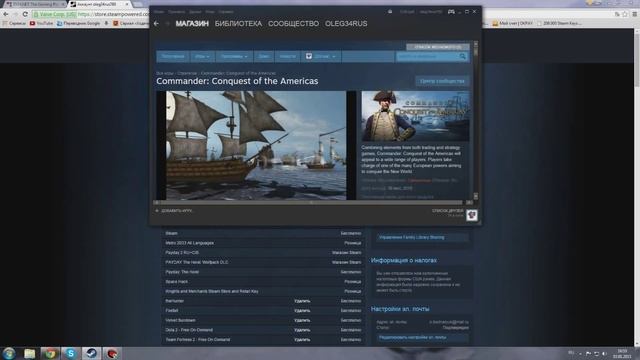Open the OLEG34RUS profile tab
Viewport: 640px width, 360px height.
point(346,24)
